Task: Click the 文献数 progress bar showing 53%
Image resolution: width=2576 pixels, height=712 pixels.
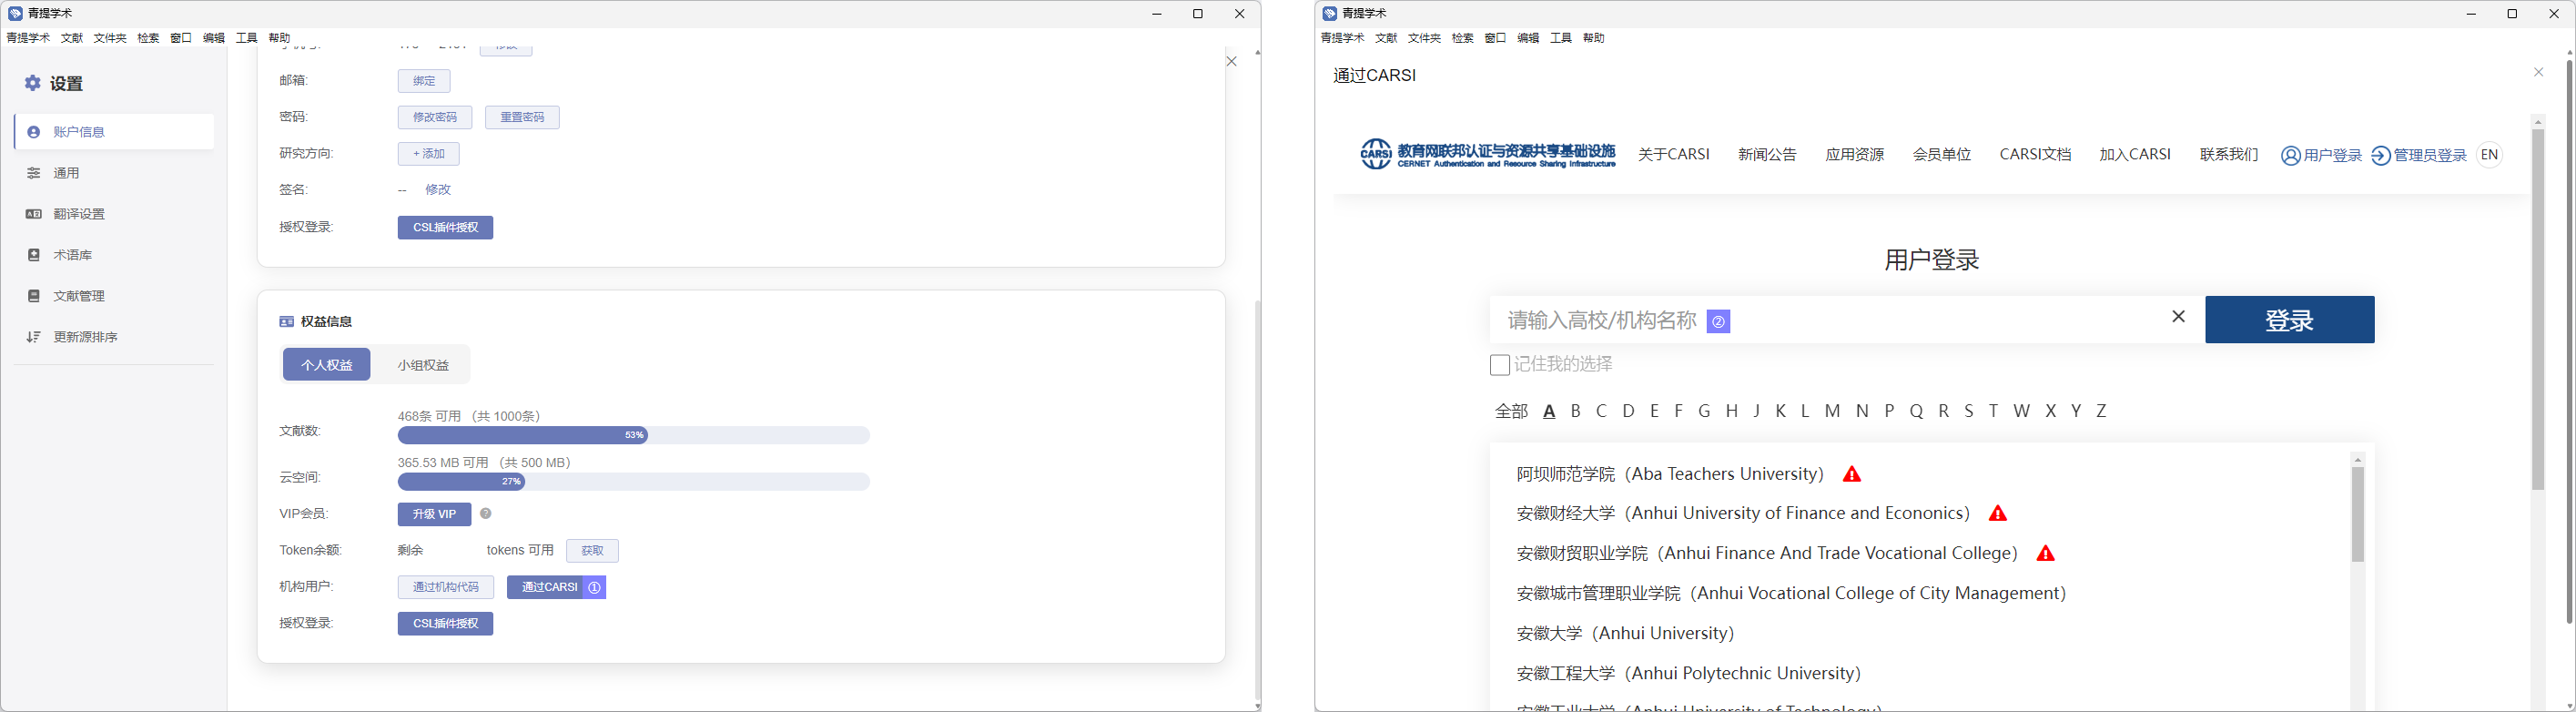Action: click(634, 435)
